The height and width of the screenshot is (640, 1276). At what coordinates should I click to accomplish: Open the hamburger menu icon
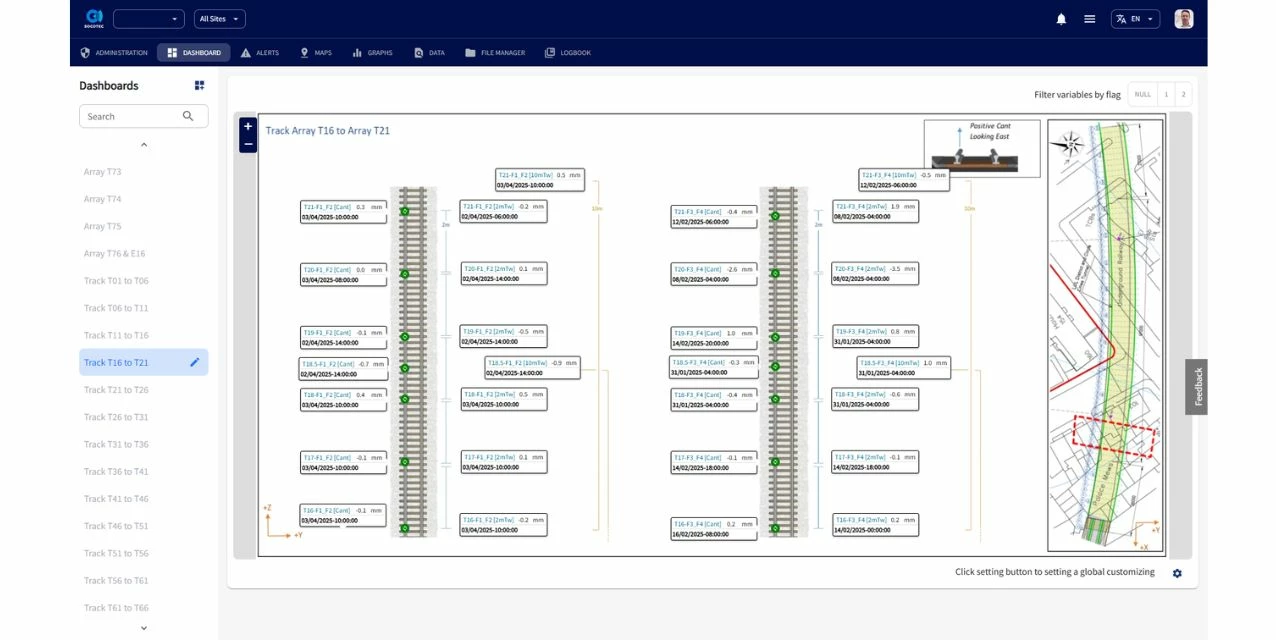[1089, 19]
